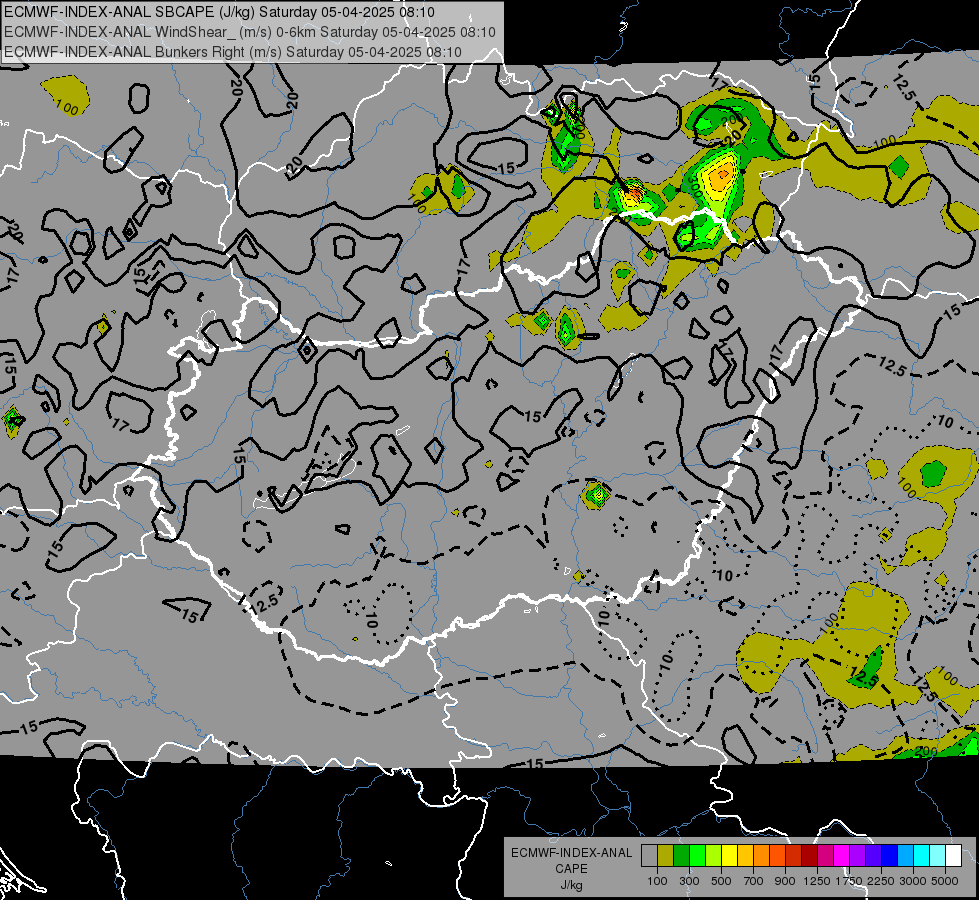979x900 pixels.
Task: Select the magenta legend swatch
Action: [x=842, y=856]
